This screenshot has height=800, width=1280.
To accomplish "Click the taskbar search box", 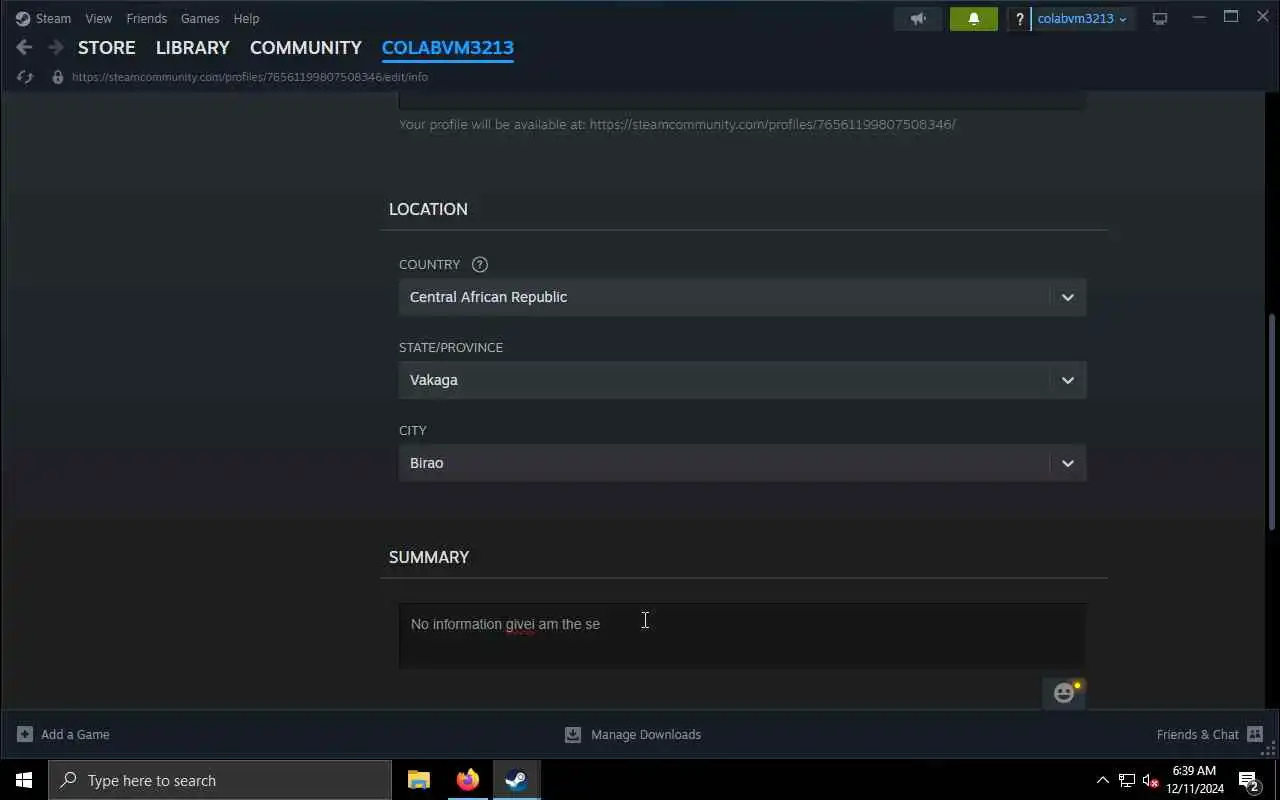I will [x=220, y=780].
